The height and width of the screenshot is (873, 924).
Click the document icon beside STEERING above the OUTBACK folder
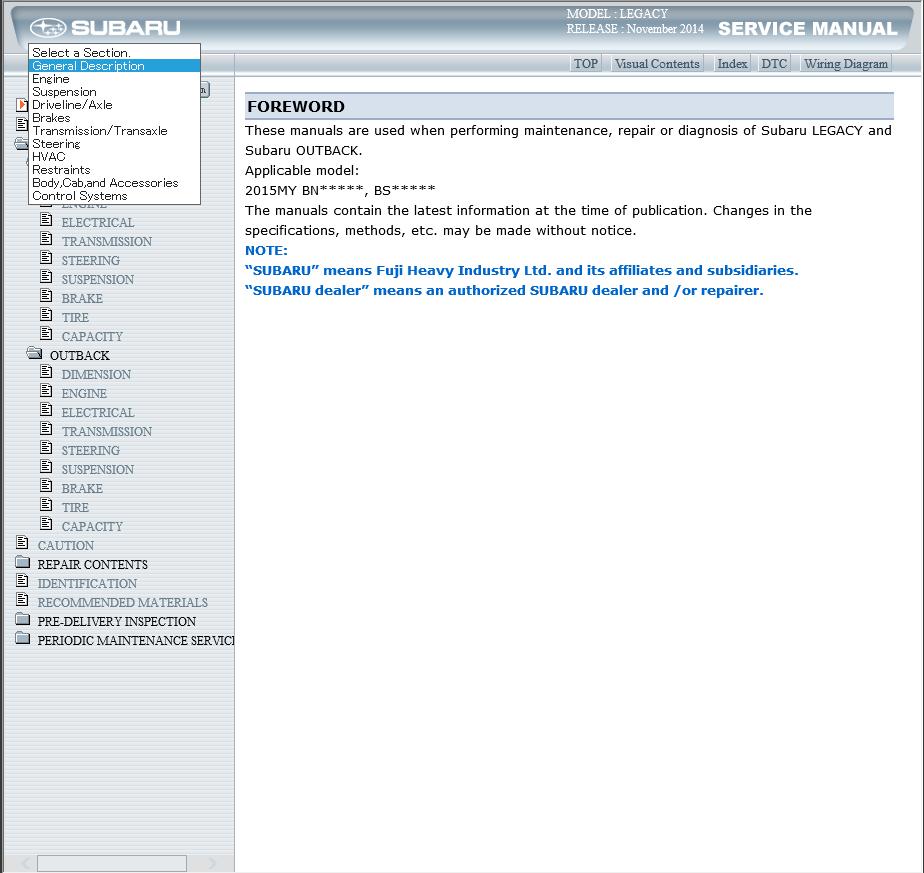[46, 258]
